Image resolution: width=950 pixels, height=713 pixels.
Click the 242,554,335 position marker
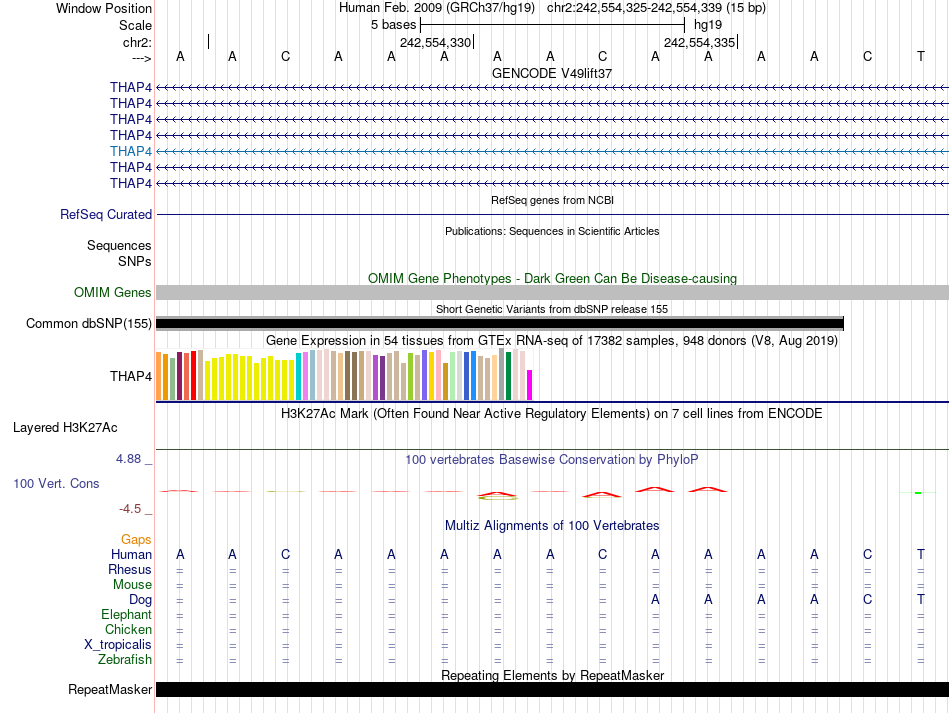point(700,42)
